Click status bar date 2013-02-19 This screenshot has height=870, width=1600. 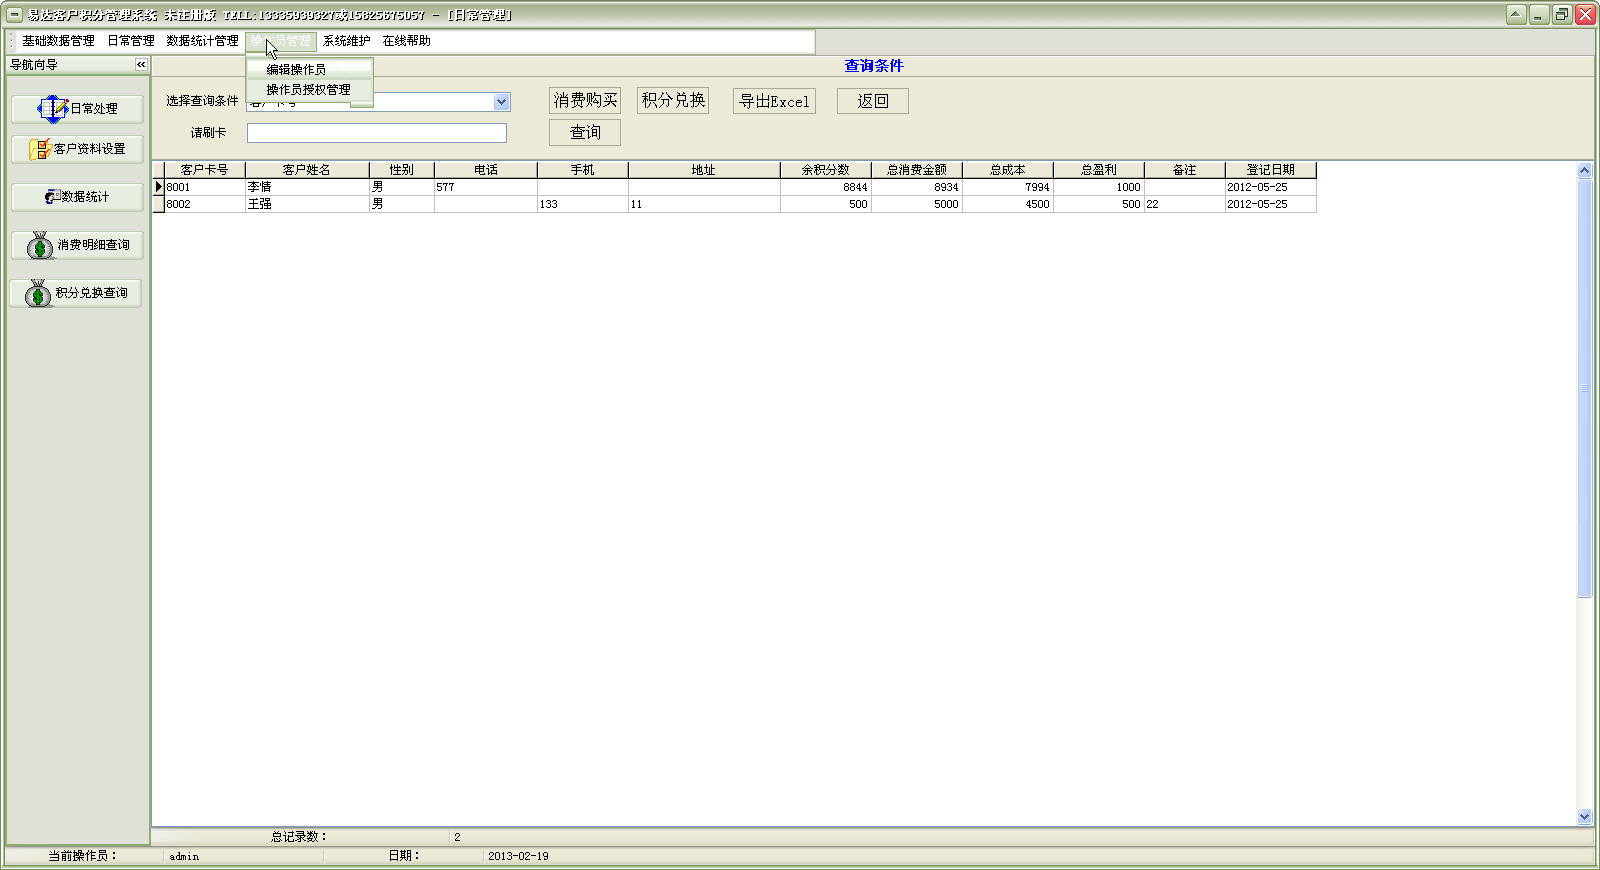pyautogui.click(x=518, y=857)
